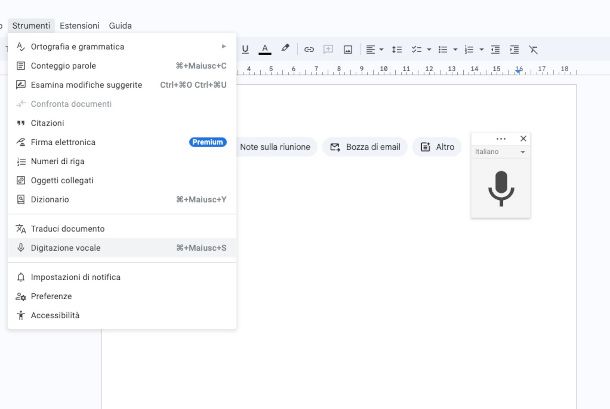
Task: Start dictation with the microphone button
Action: pos(501,187)
